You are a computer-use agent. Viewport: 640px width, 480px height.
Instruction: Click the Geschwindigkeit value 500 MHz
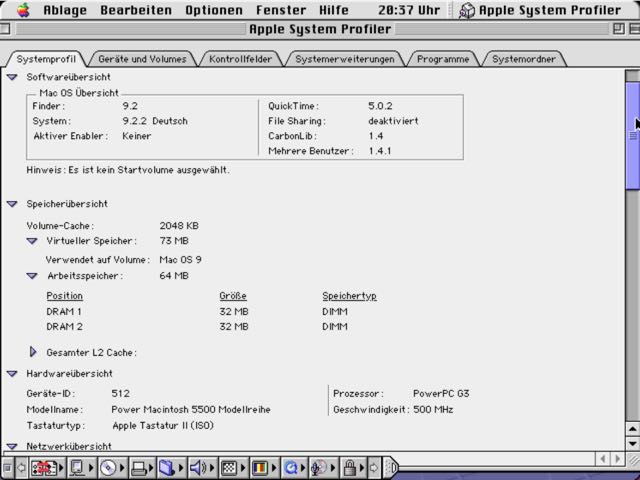coord(433,409)
